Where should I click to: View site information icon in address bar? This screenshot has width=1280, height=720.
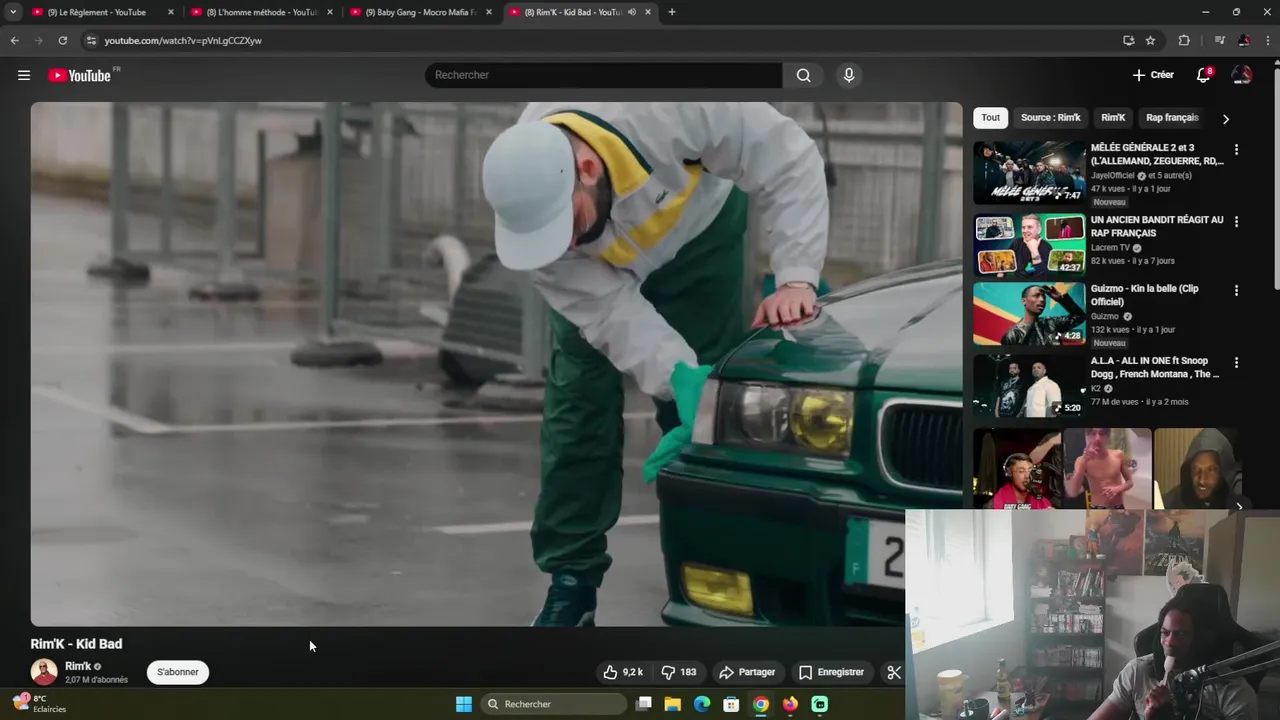pos(91,40)
